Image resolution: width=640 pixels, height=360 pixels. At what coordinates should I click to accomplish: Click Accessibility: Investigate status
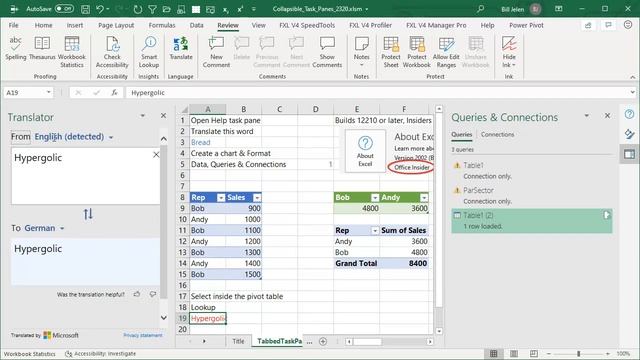[x=100, y=354]
